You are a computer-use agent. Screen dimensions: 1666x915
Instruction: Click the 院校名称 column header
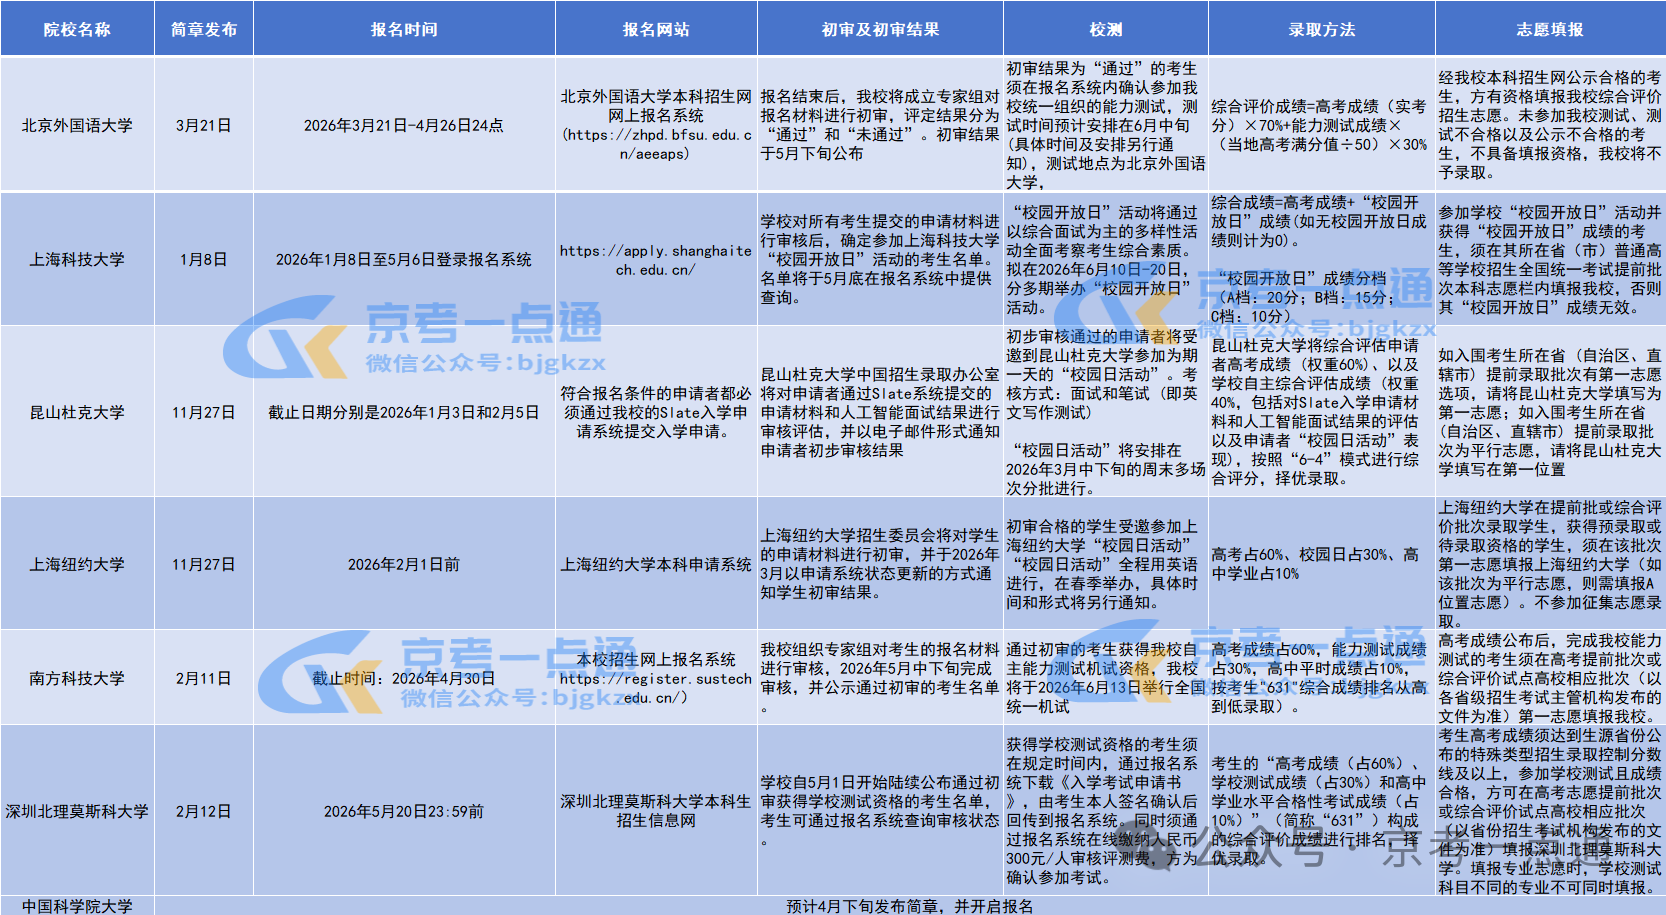point(77,29)
